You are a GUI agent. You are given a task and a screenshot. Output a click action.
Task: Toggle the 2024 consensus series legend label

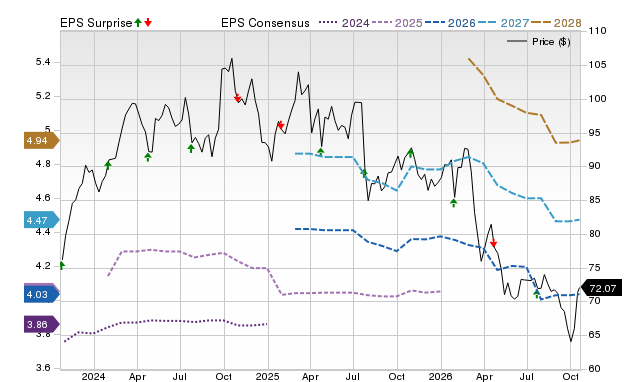tap(356, 23)
